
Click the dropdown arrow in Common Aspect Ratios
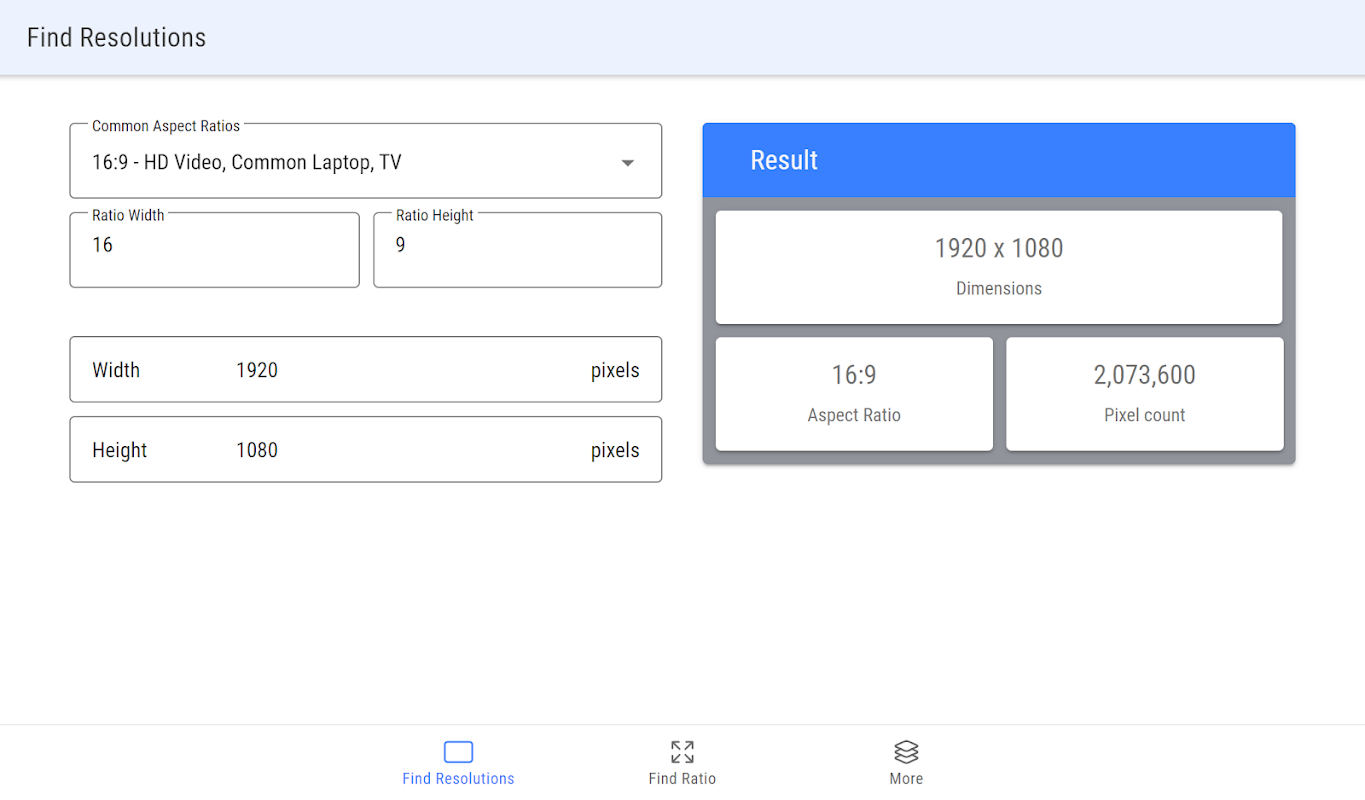(628, 163)
